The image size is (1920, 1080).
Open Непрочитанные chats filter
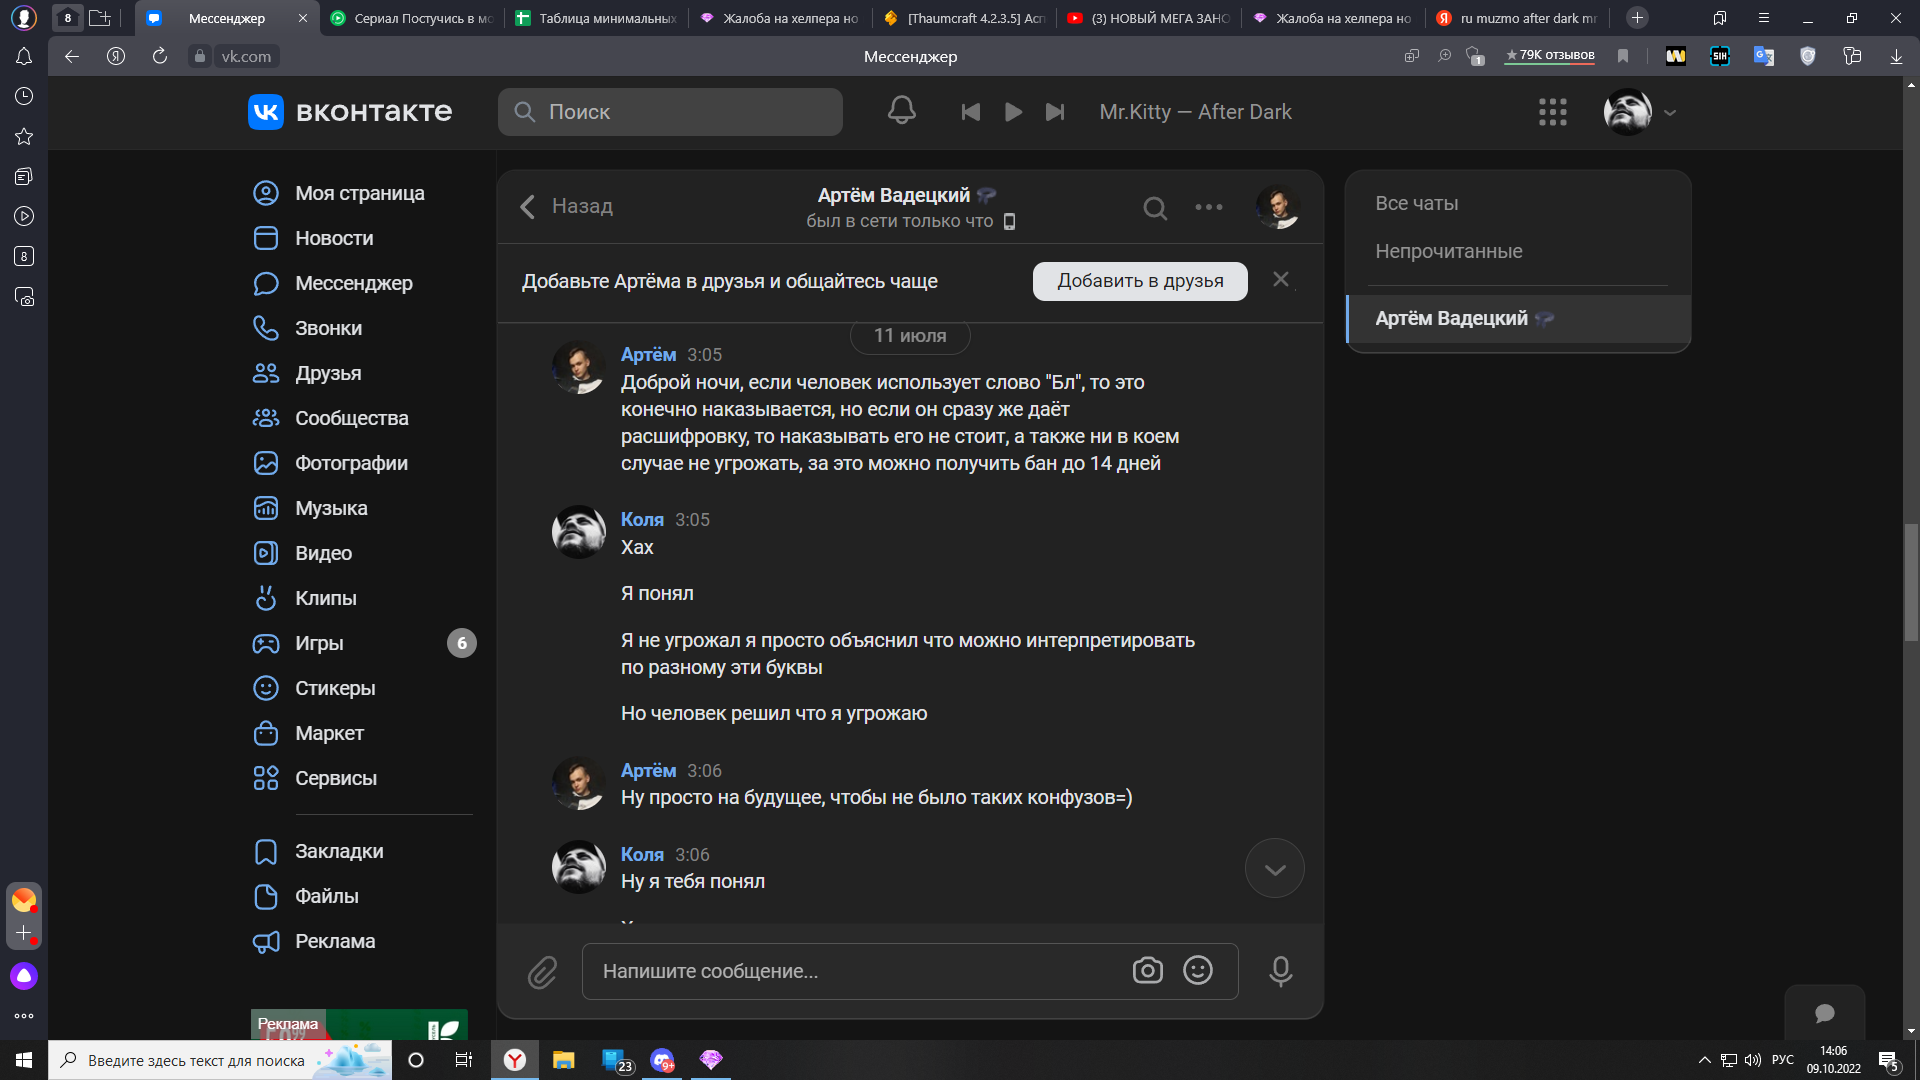point(1448,251)
